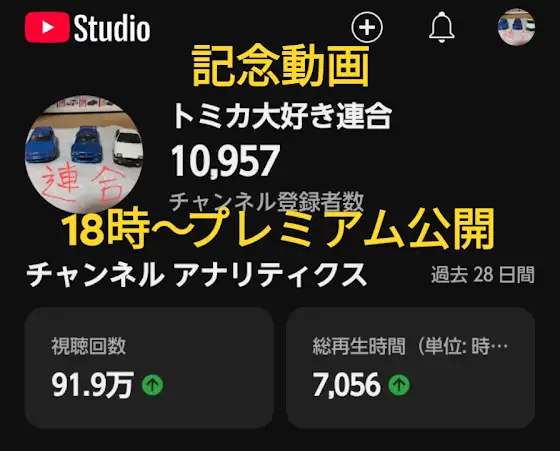Click the YouTube Studio logo

(x=88, y=27)
